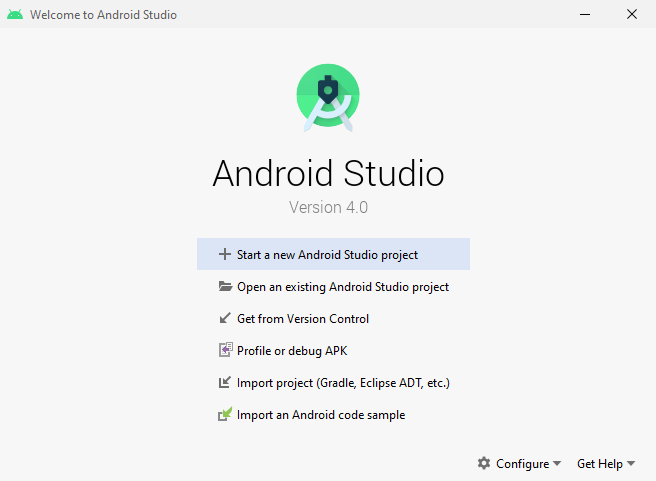
Task: Choose Import an Android code sample text
Action: point(320,415)
